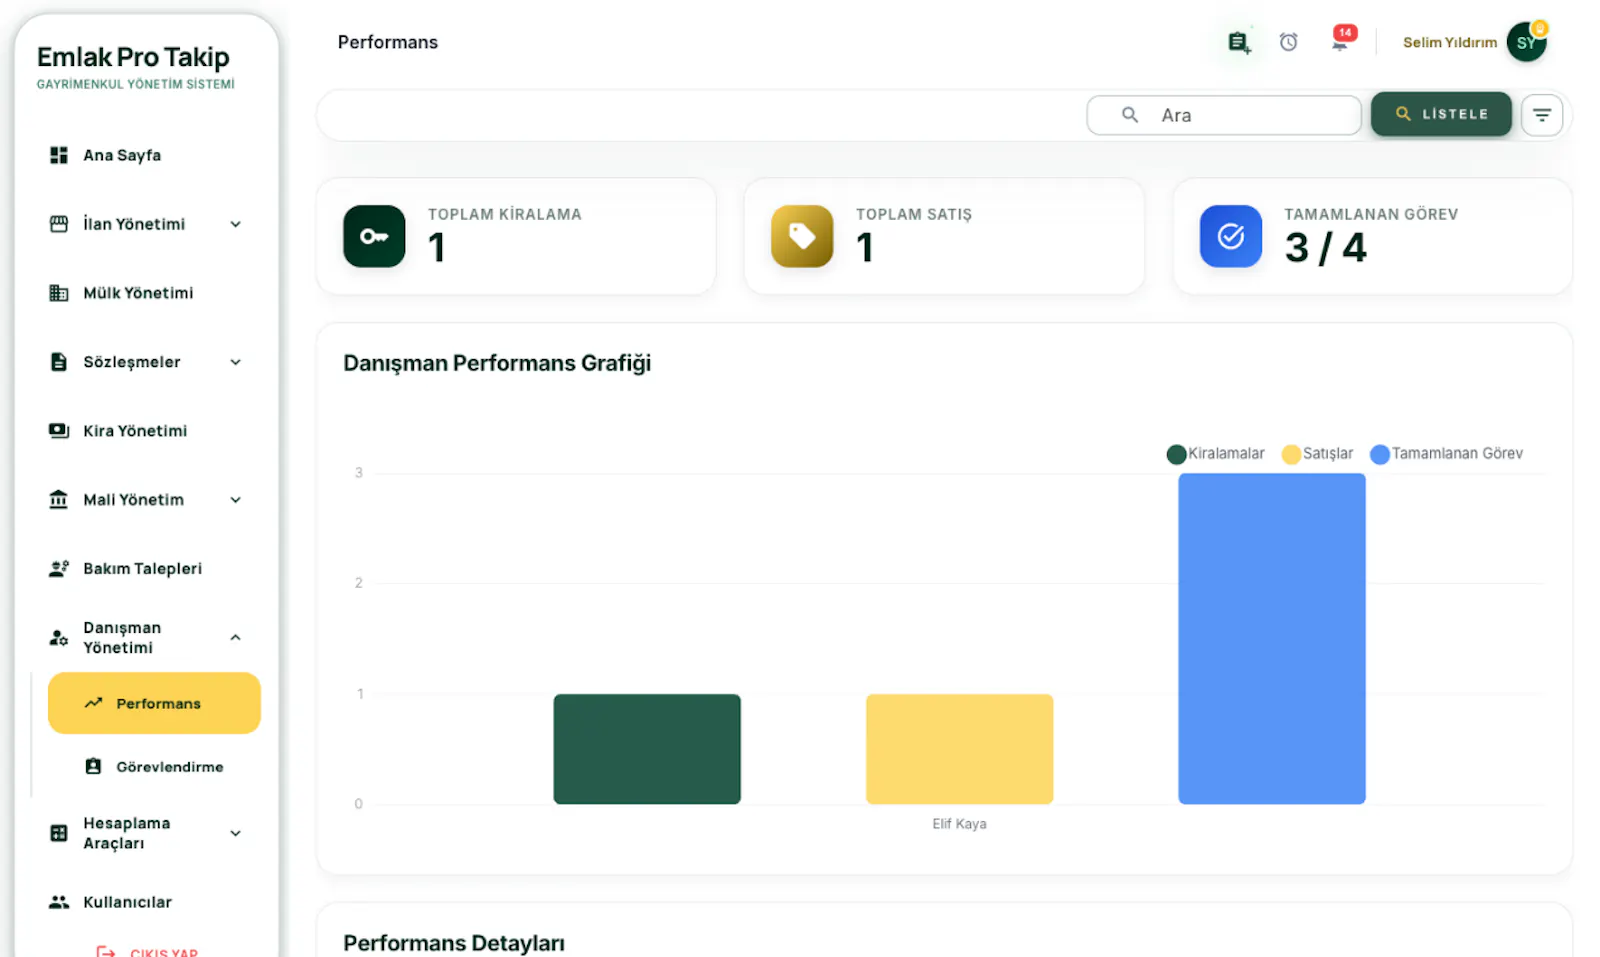Click the Danışman Yönetimi person-gear icon
Image resolution: width=1600 pixels, height=957 pixels.
(x=59, y=637)
